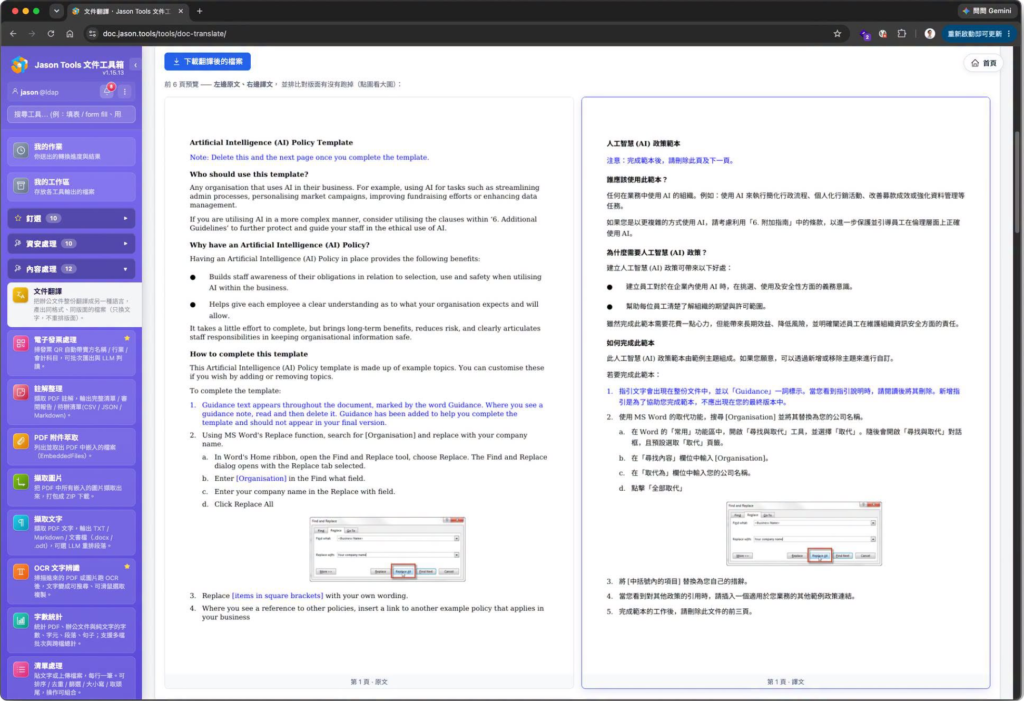Open the OCR 文字辨識 icon tool
This screenshot has height=701, width=1024.
coord(20,572)
